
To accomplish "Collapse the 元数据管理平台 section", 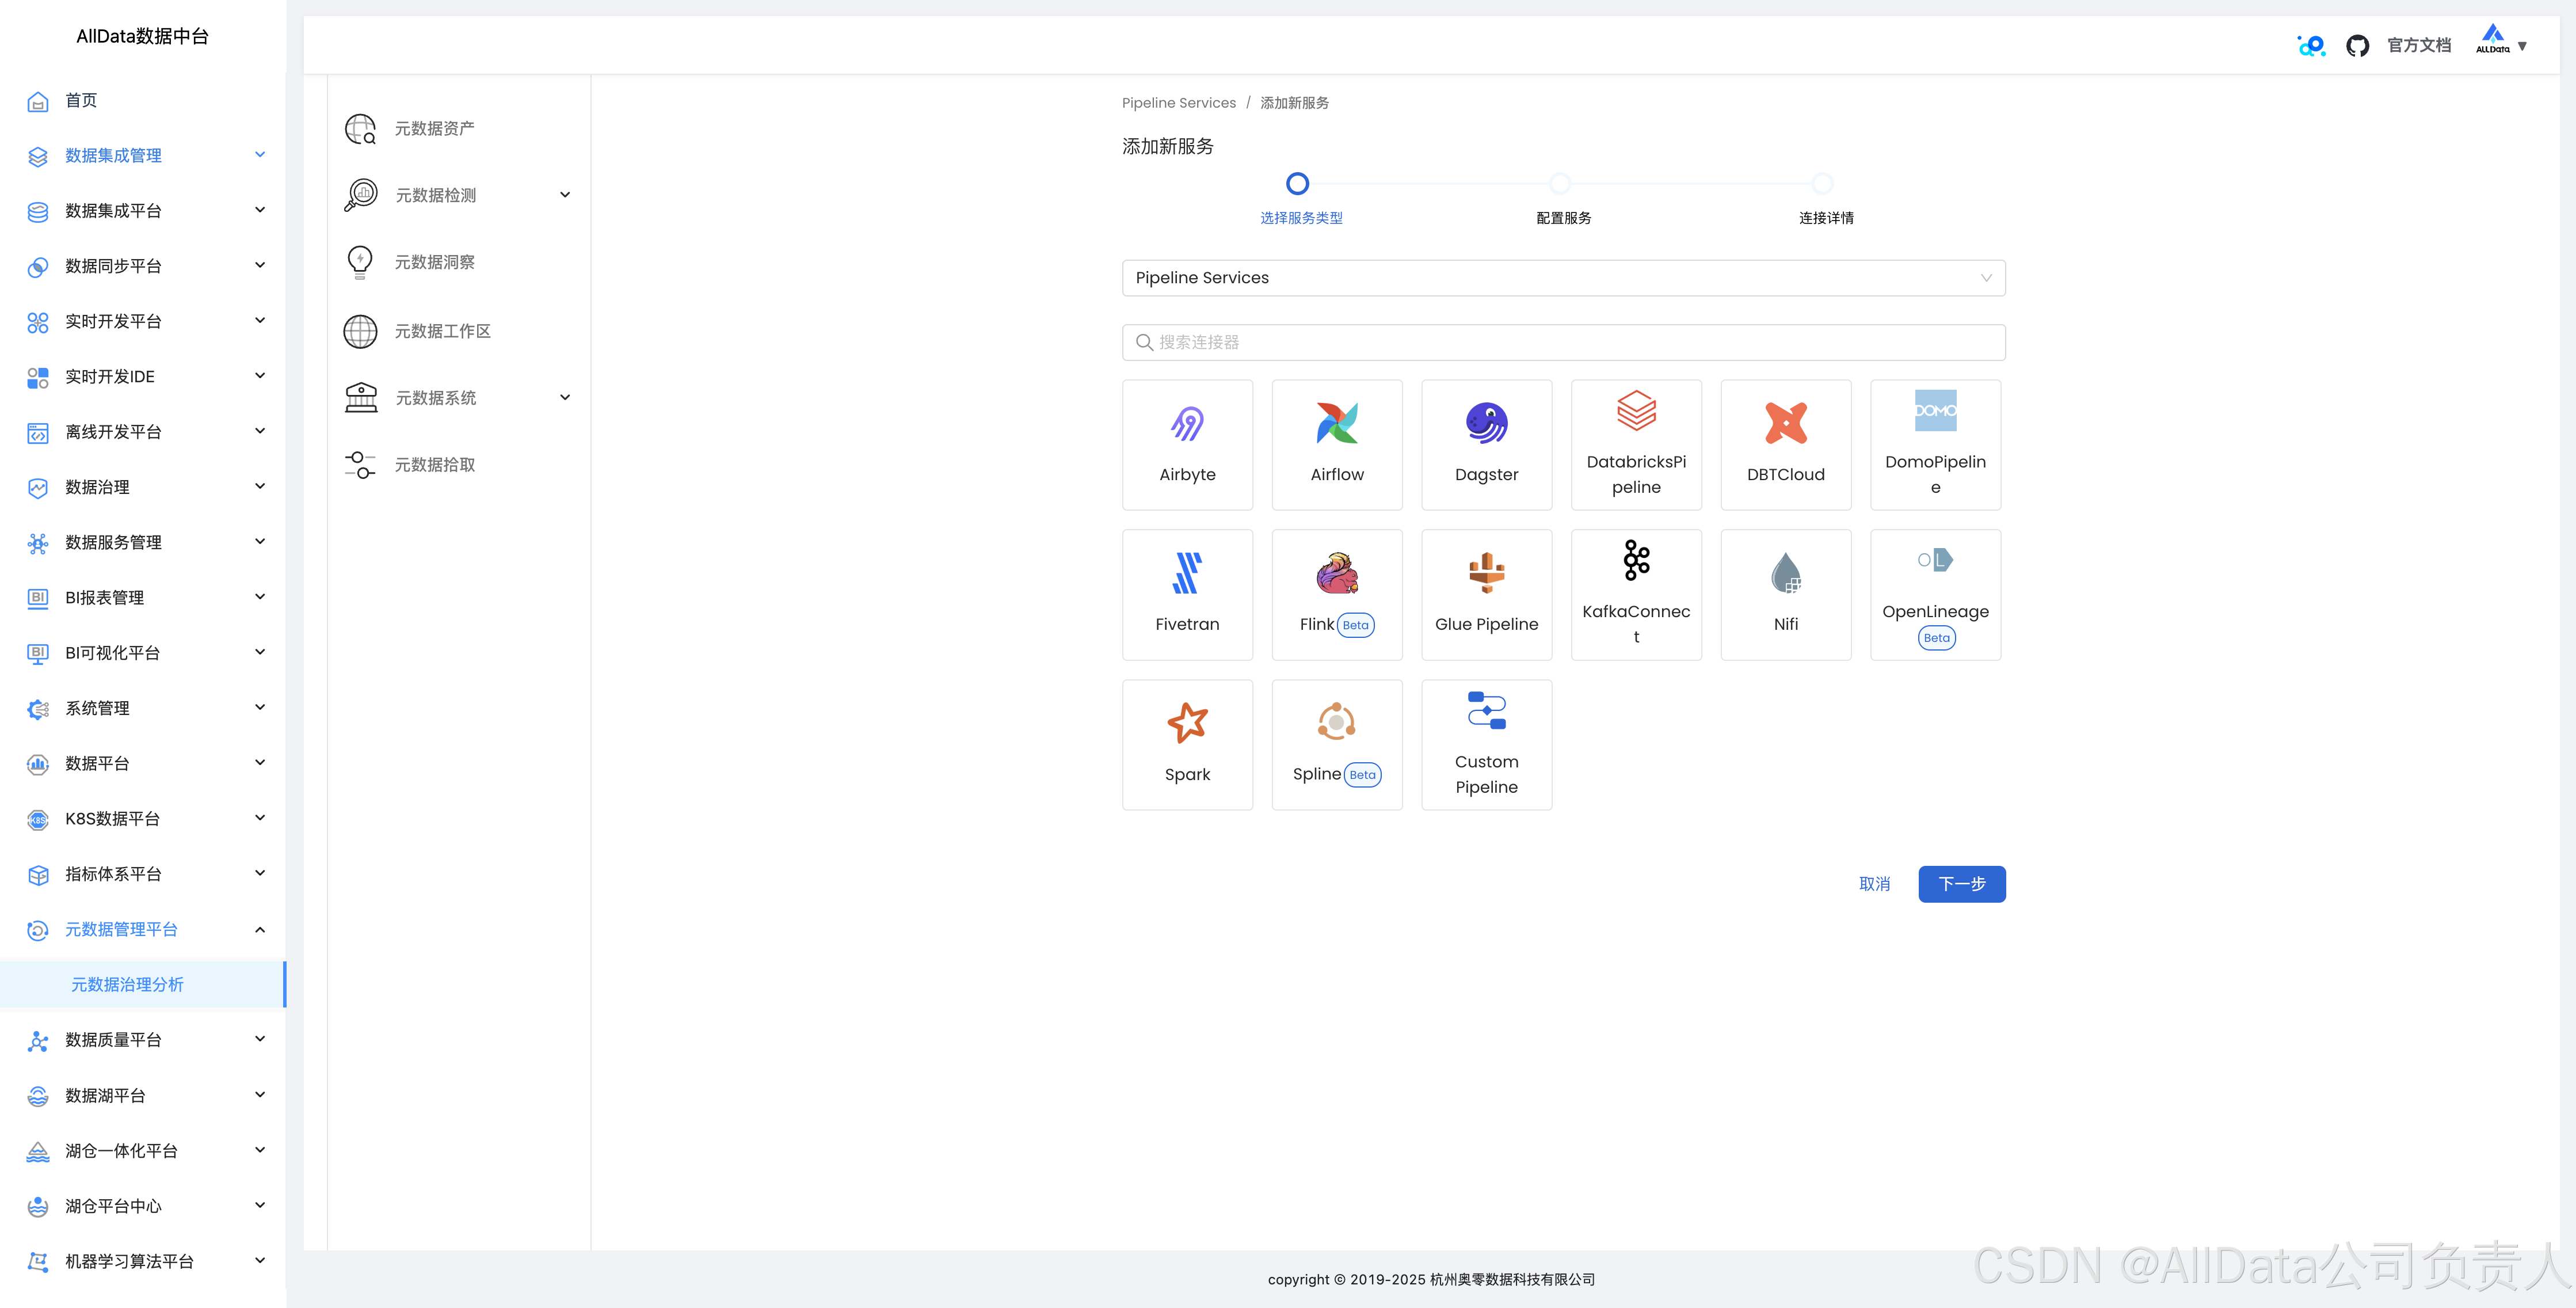I will tap(143, 929).
